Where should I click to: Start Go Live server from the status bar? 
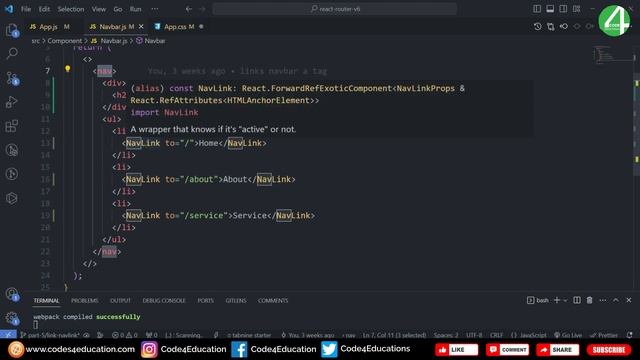tap(568, 335)
